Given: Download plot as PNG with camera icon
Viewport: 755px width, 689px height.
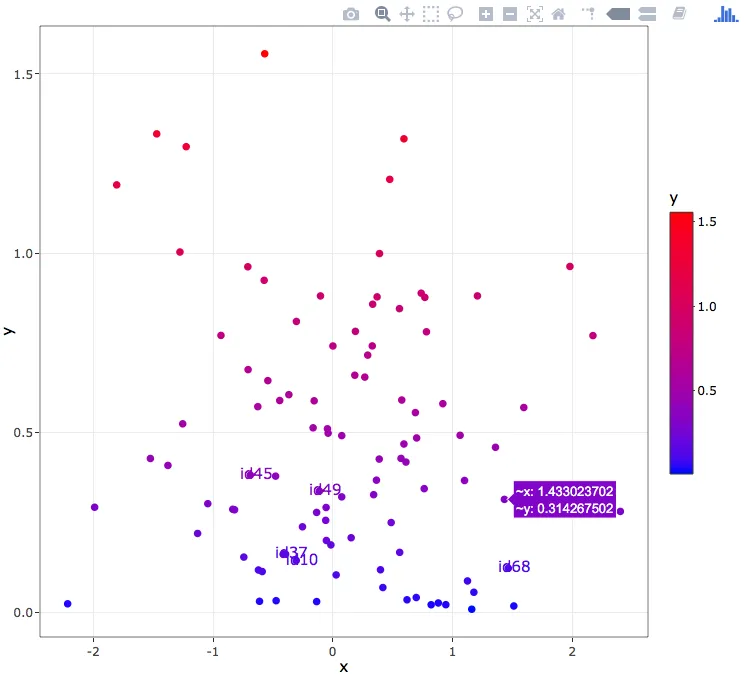Looking at the screenshot, I should point(351,14).
